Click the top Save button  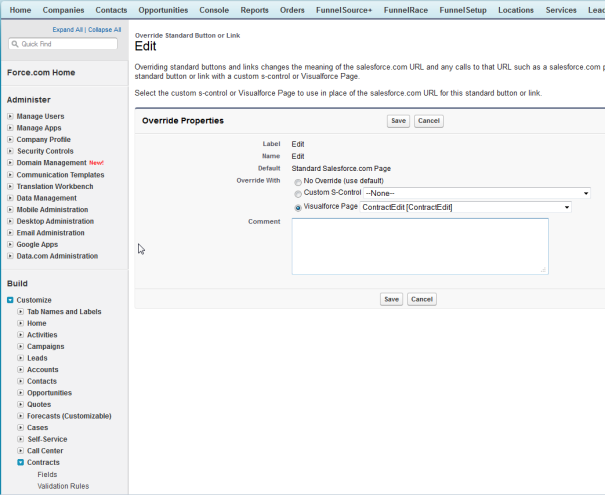coord(398,121)
